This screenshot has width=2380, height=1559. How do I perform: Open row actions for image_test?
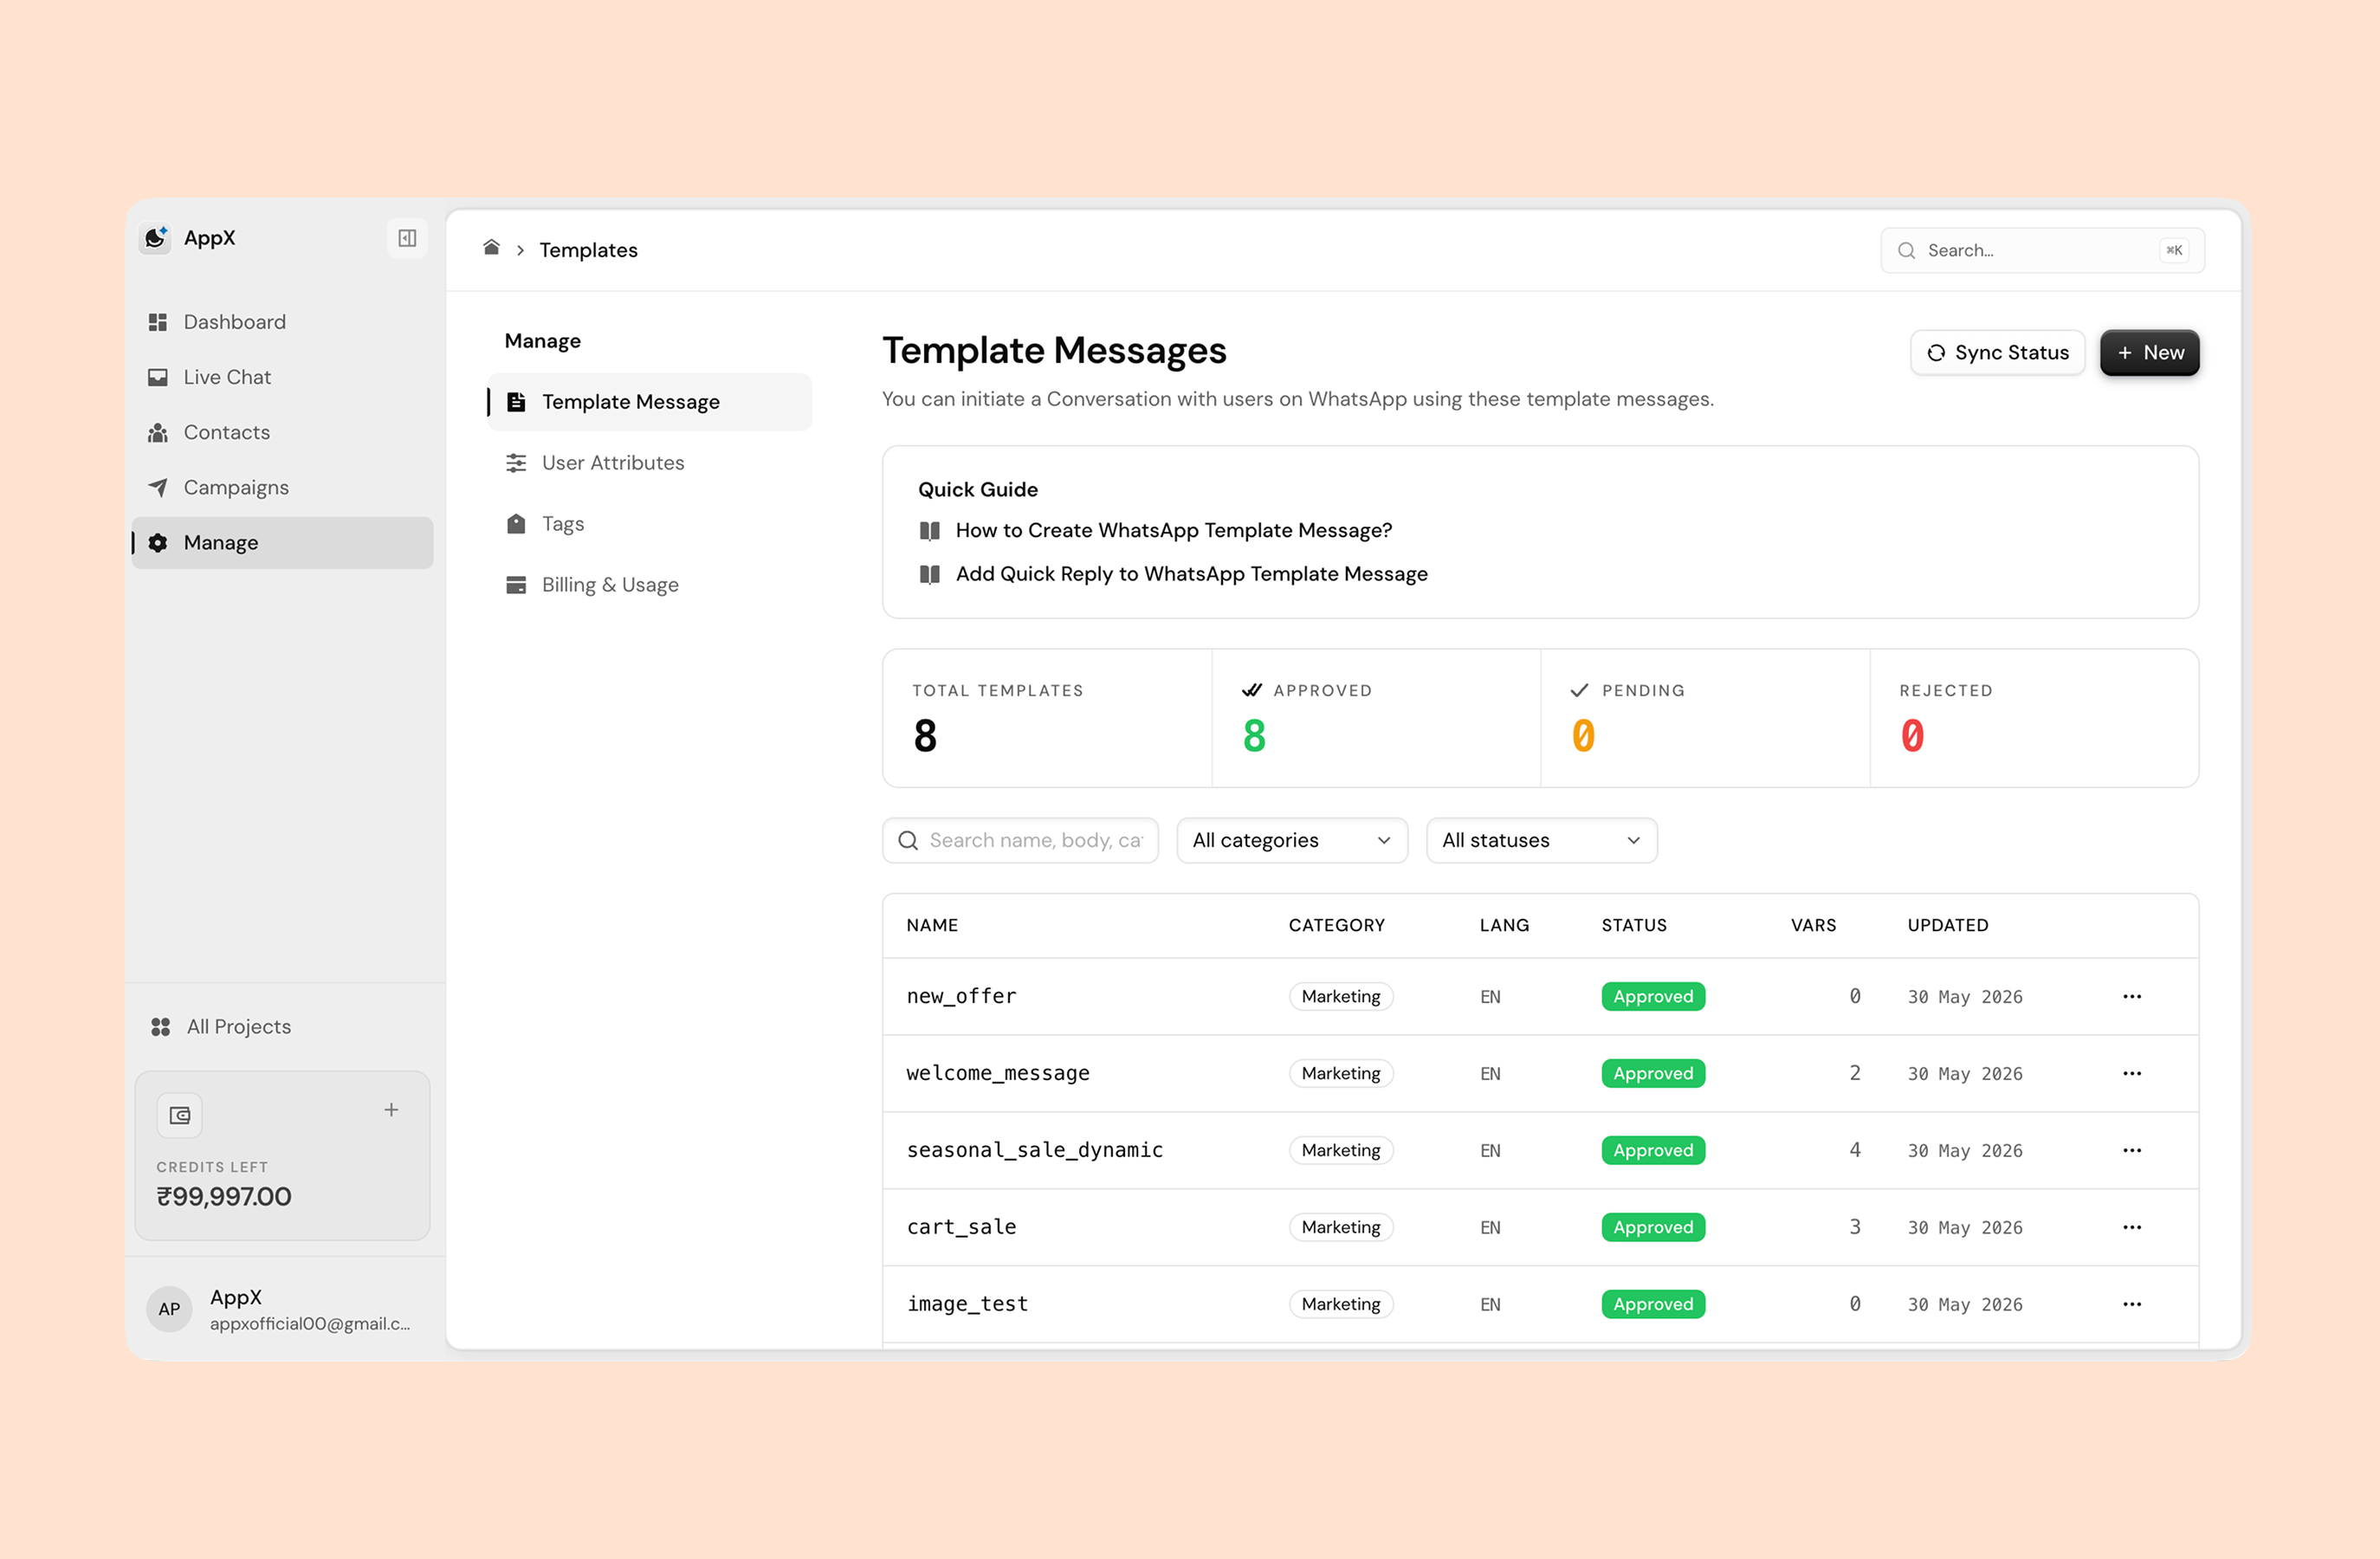2132,1304
